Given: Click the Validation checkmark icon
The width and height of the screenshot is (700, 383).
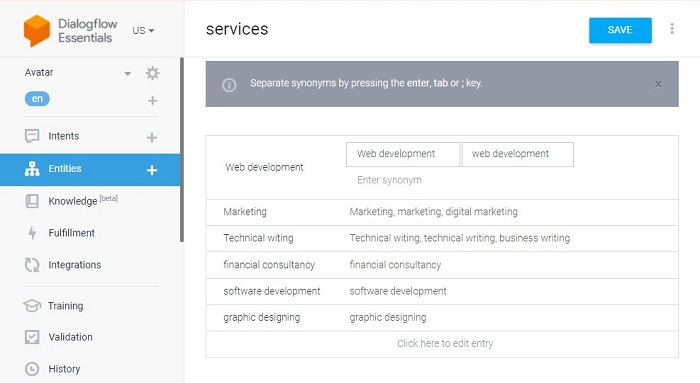Looking at the screenshot, I should (32, 337).
